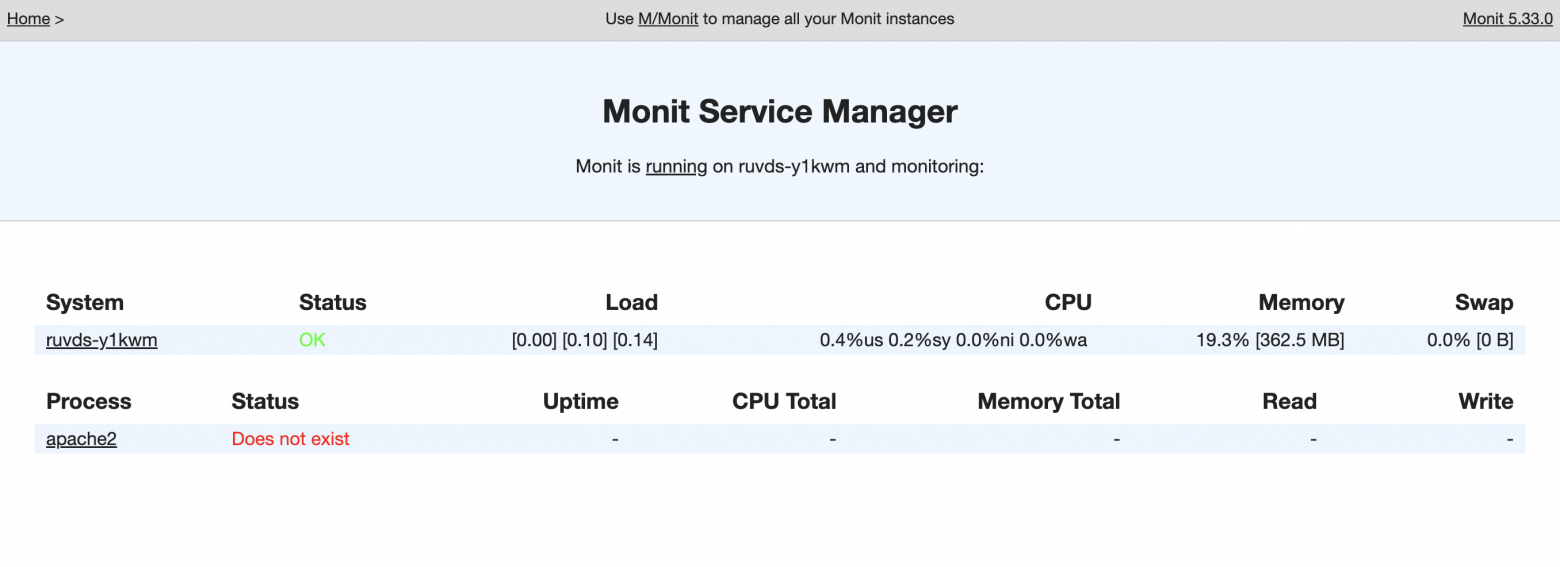Open the ruvds-y1kwm system link
The image size is (1560, 567).
(x=101, y=340)
